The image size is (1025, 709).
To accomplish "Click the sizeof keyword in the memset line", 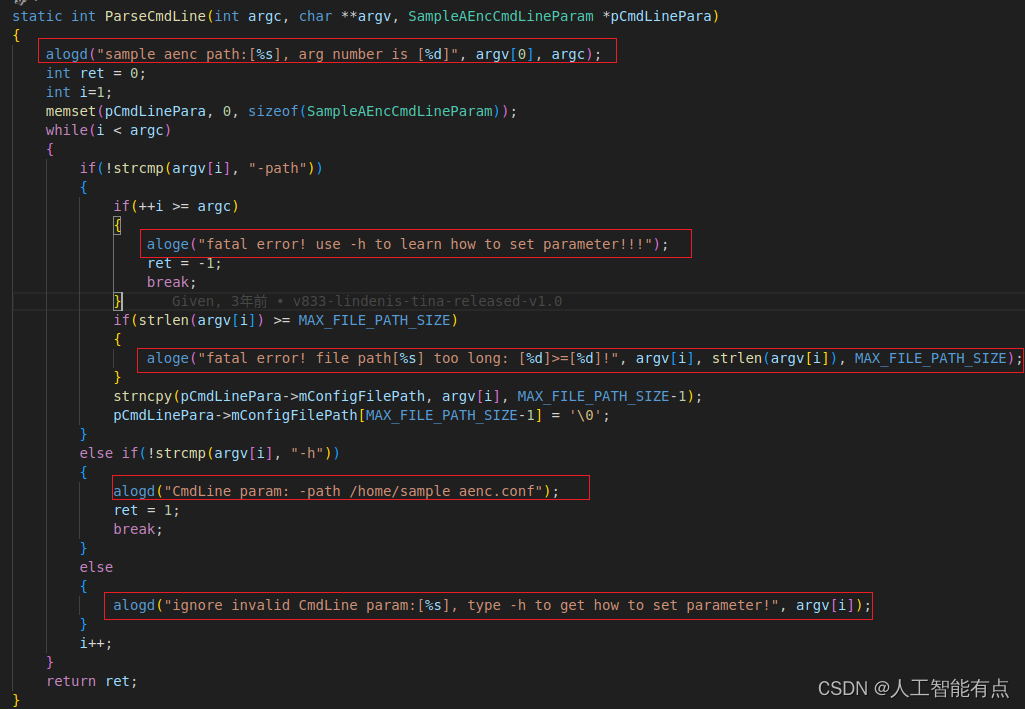I will pyautogui.click(x=273, y=111).
